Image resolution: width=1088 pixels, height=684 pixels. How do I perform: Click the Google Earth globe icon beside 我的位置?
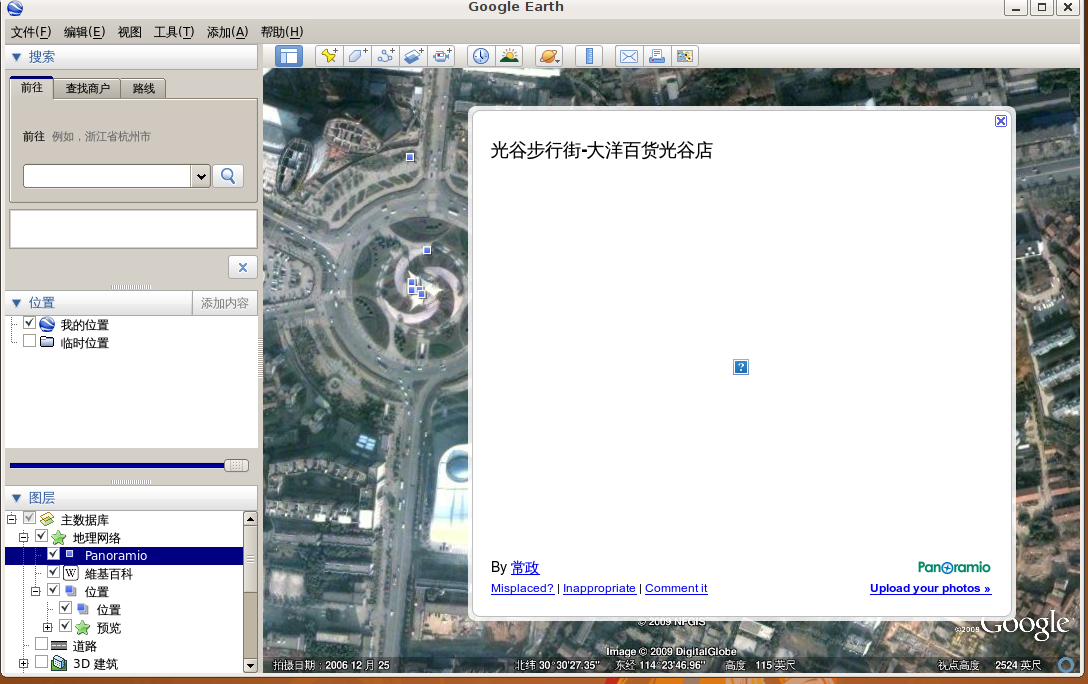(47, 324)
